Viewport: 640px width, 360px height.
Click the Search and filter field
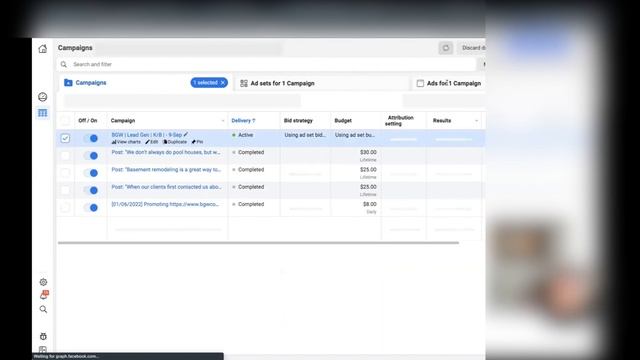[x=266, y=64]
